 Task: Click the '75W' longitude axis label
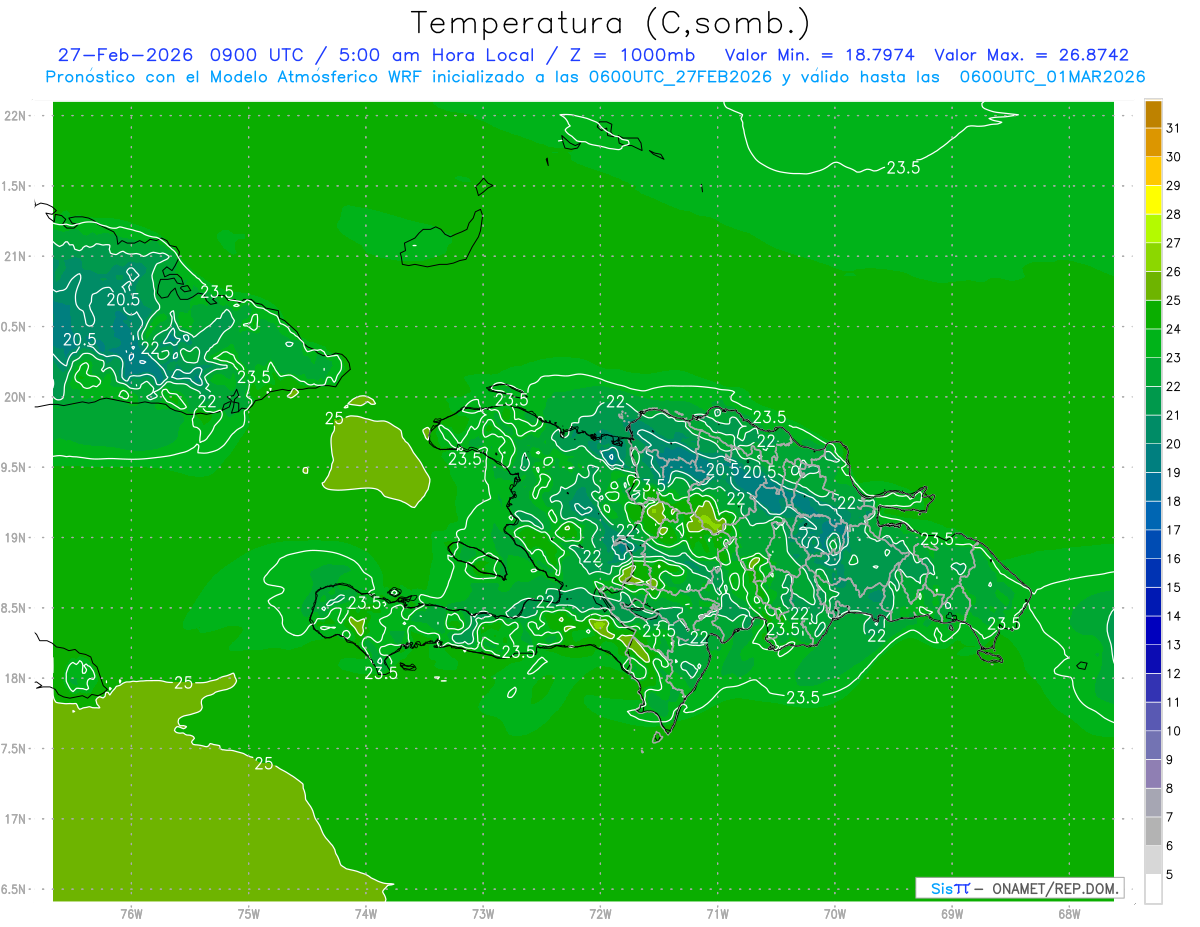coord(249,914)
